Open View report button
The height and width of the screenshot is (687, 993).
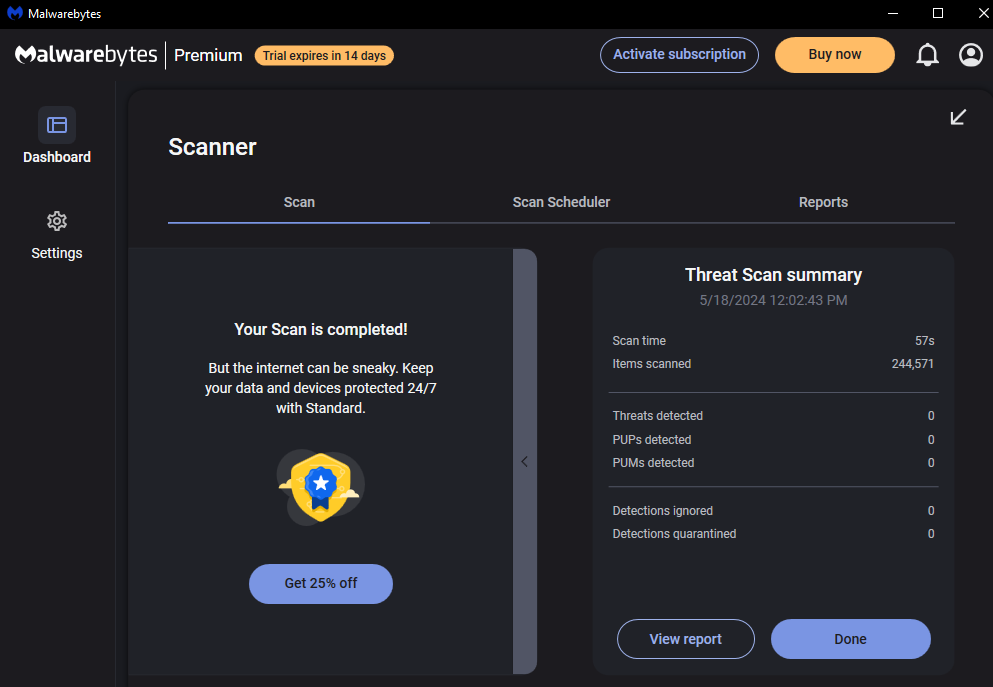[x=686, y=639]
